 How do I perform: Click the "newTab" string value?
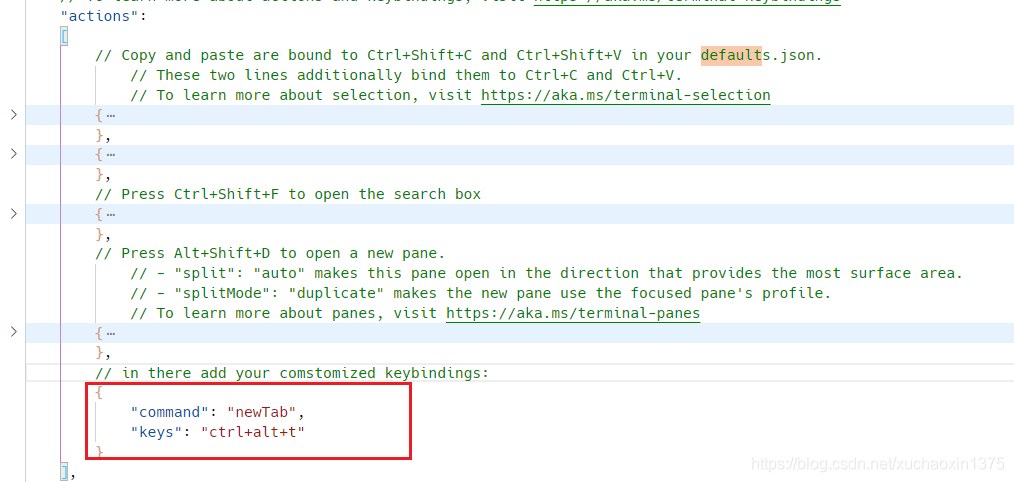[x=261, y=411]
